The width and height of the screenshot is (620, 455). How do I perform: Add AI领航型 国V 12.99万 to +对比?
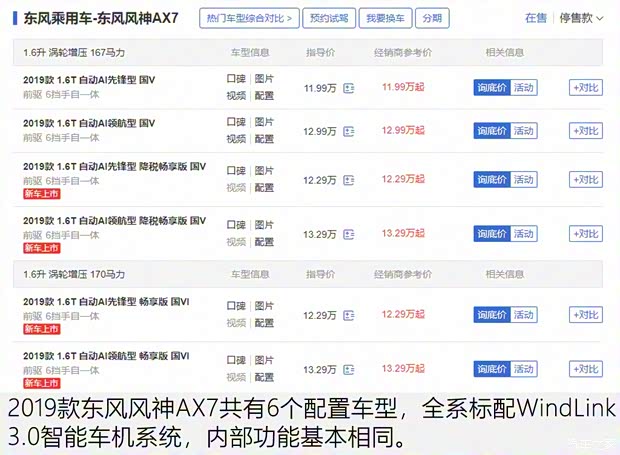(x=586, y=131)
